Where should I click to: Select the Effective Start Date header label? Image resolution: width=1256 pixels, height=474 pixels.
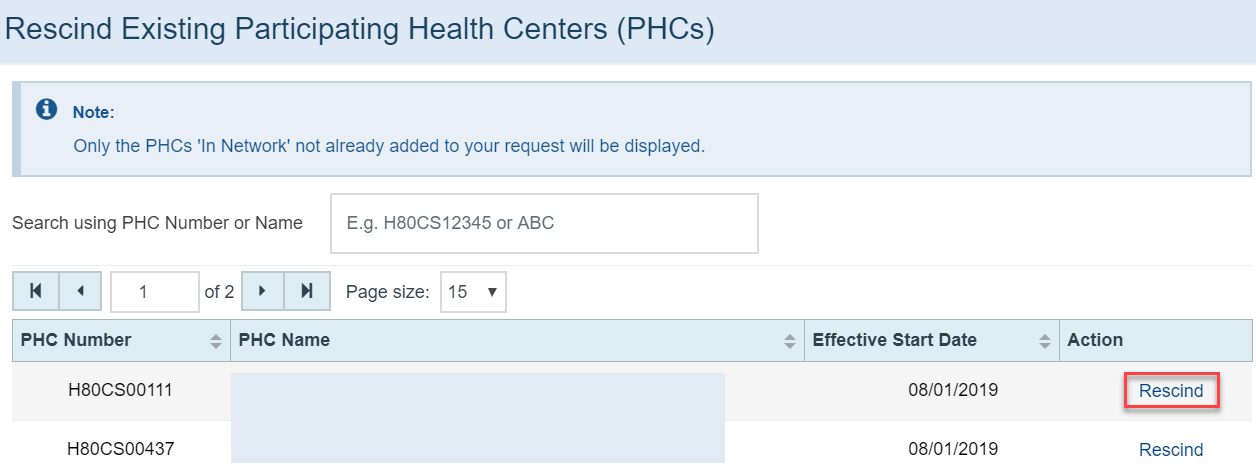click(x=895, y=340)
